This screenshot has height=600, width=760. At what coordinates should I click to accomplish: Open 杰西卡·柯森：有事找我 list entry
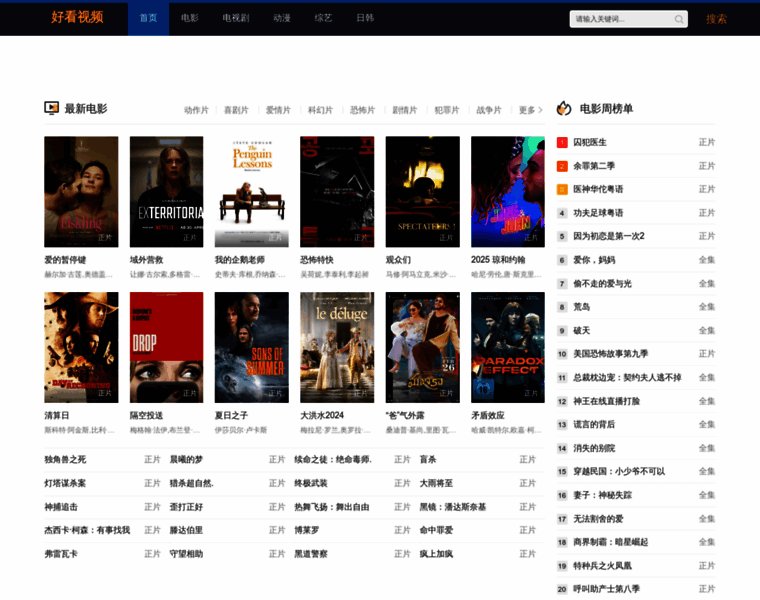coord(87,530)
